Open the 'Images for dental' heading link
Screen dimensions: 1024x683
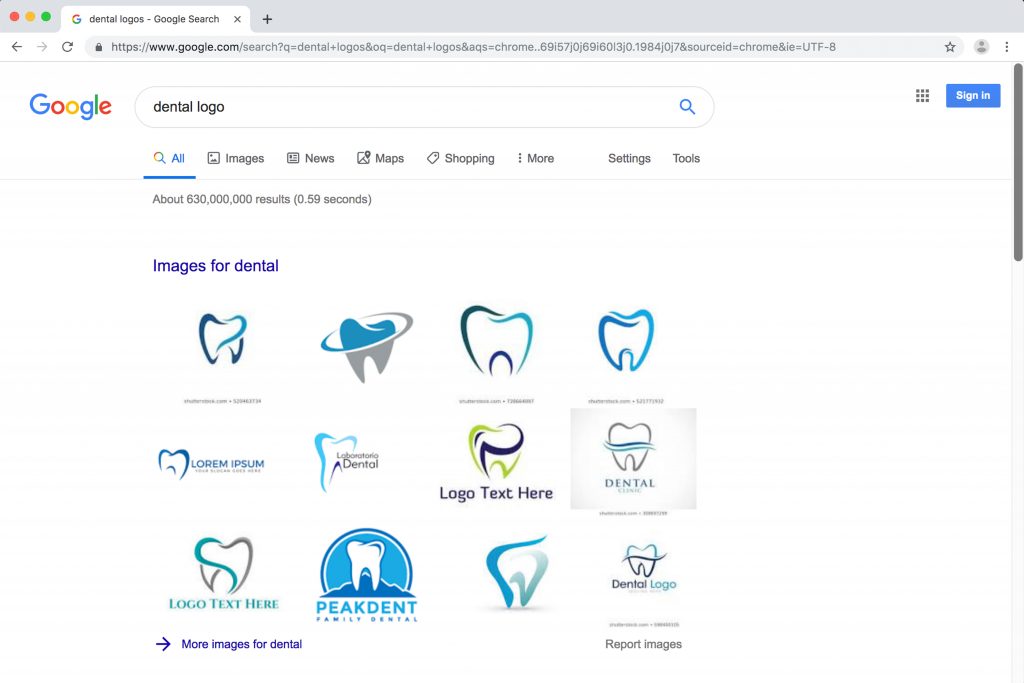click(x=216, y=266)
